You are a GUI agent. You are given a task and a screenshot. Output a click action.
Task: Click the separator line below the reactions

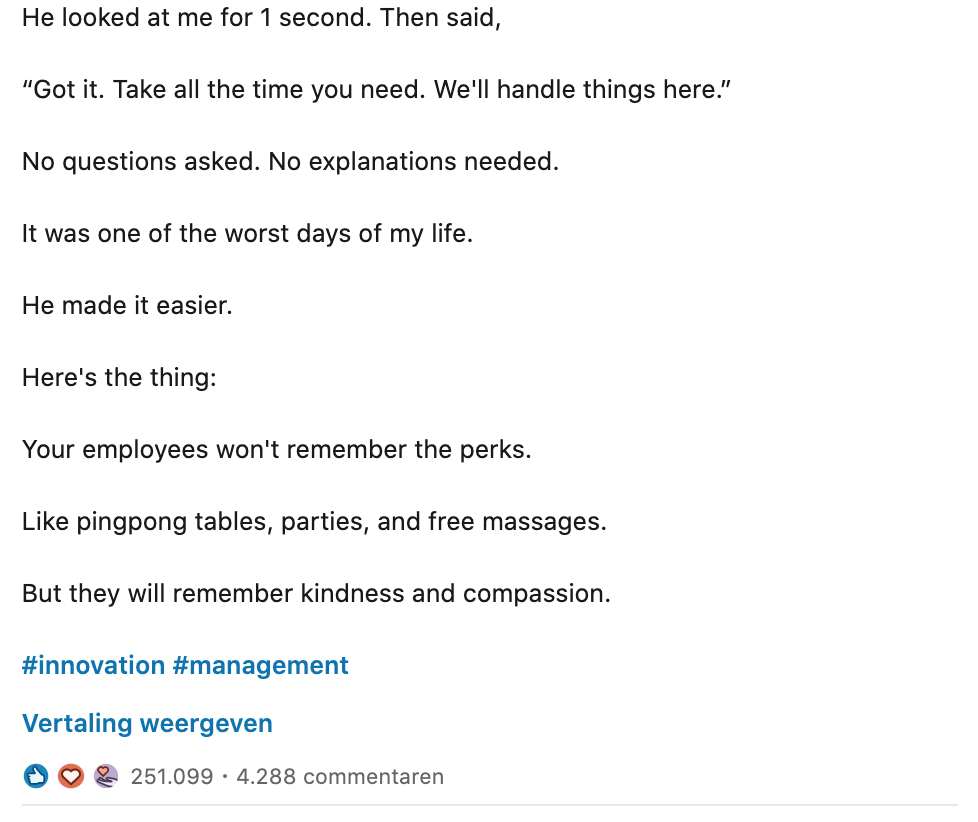tap(489, 804)
